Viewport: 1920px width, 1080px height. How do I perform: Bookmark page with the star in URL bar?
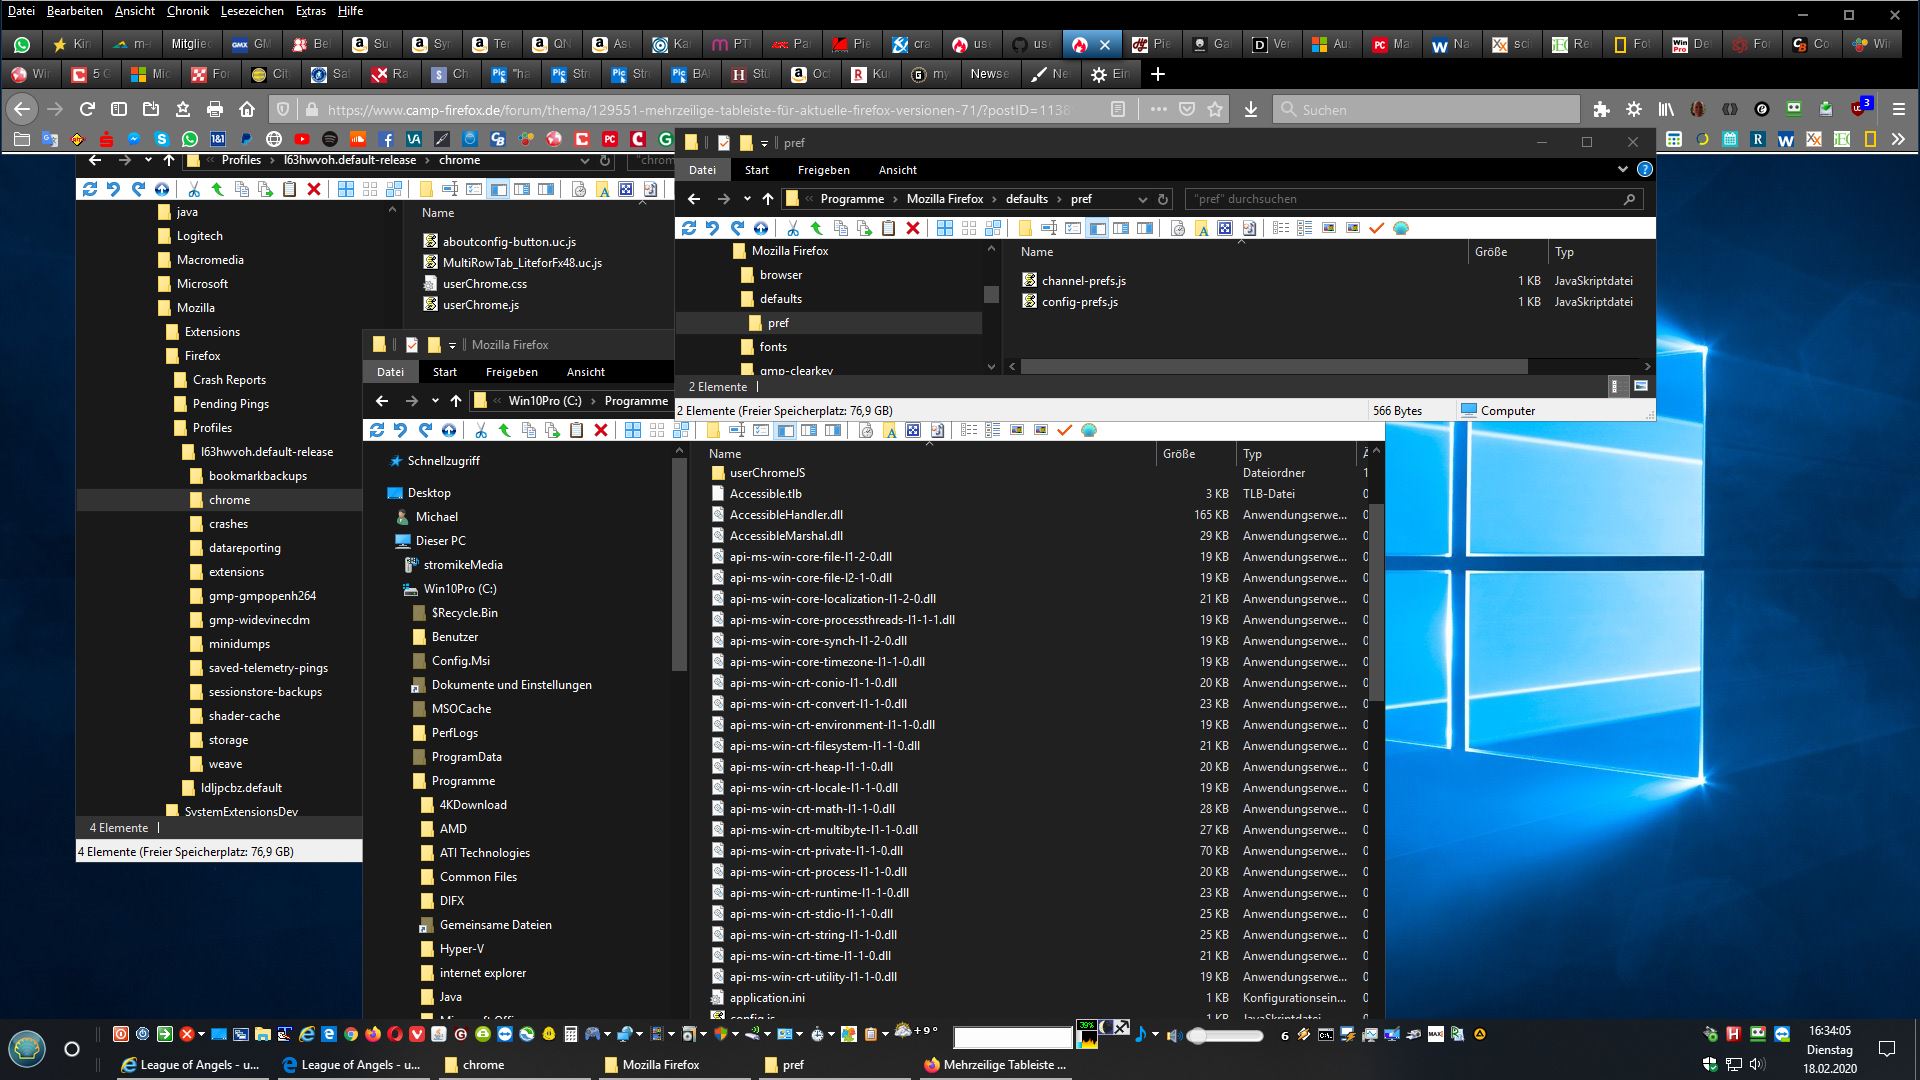click(1215, 109)
